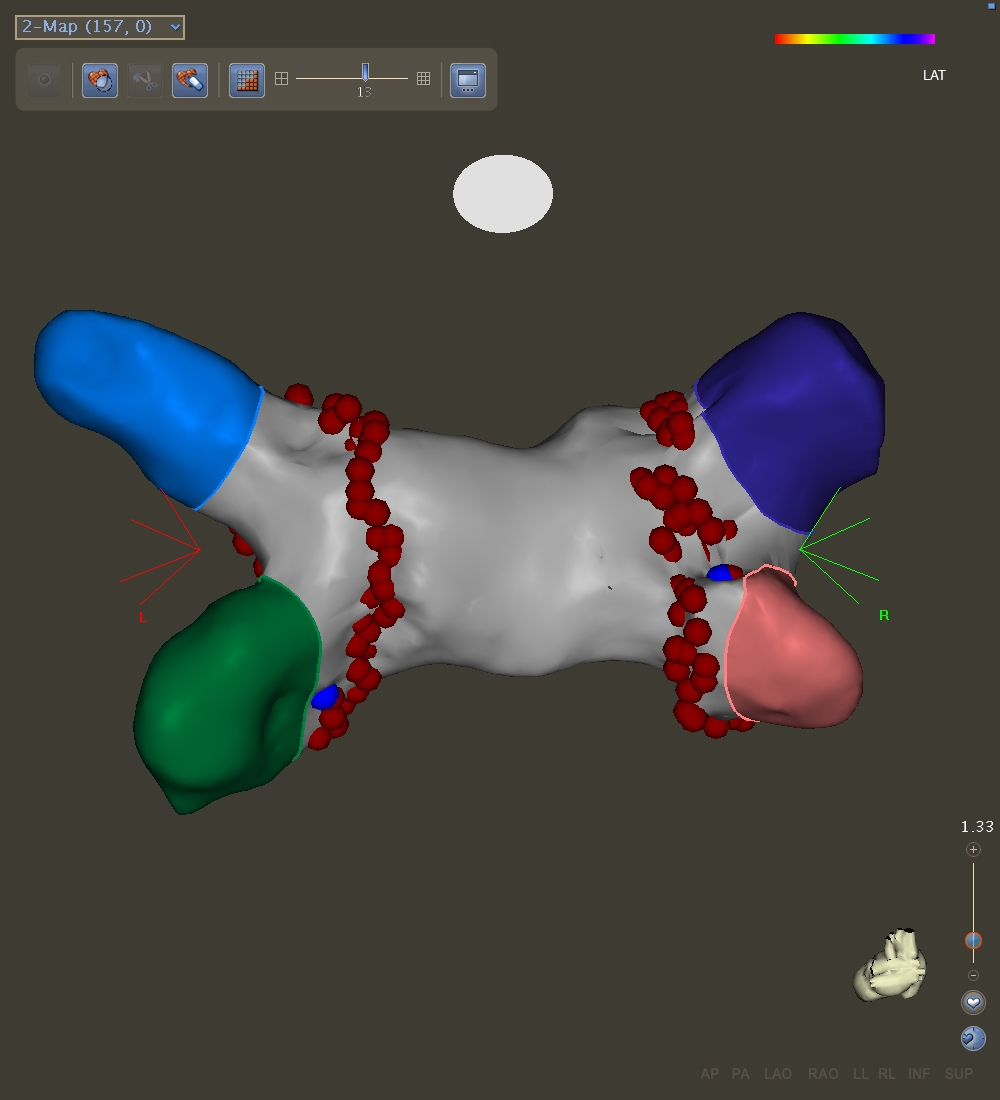The width and height of the screenshot is (1000, 1100).
Task: Toggle the orange mesh grid display icon
Action: [247, 80]
